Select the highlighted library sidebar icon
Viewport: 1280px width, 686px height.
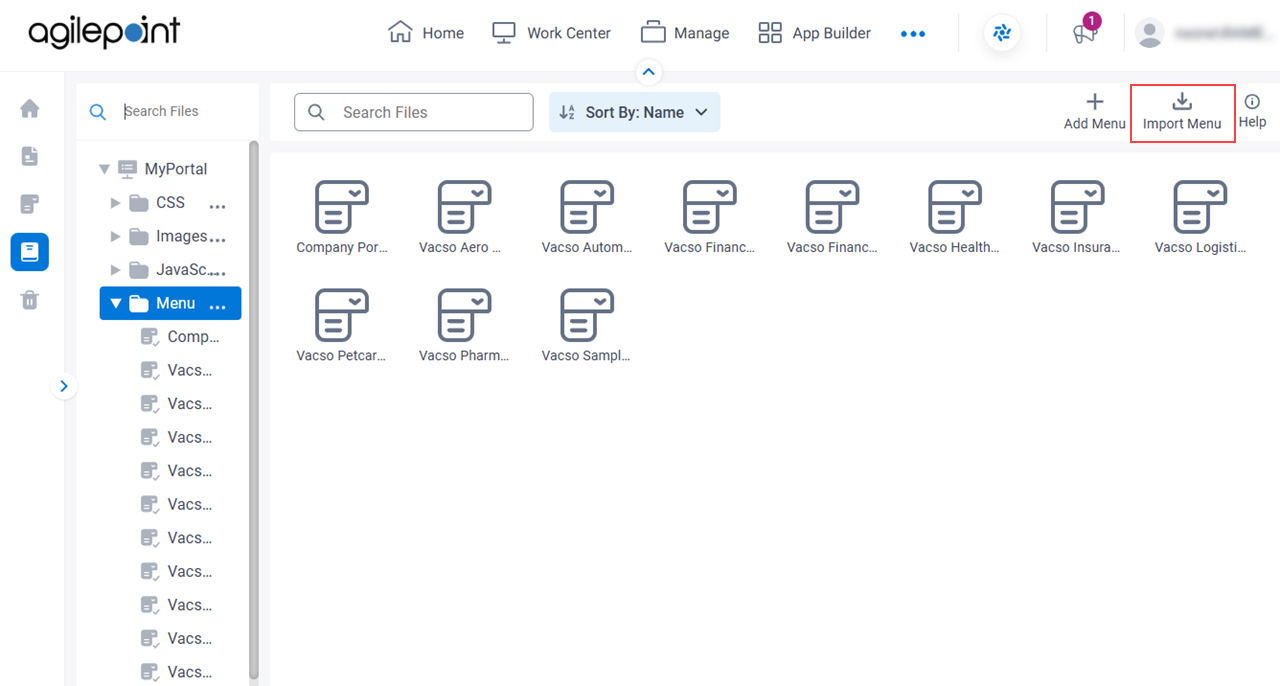point(30,252)
